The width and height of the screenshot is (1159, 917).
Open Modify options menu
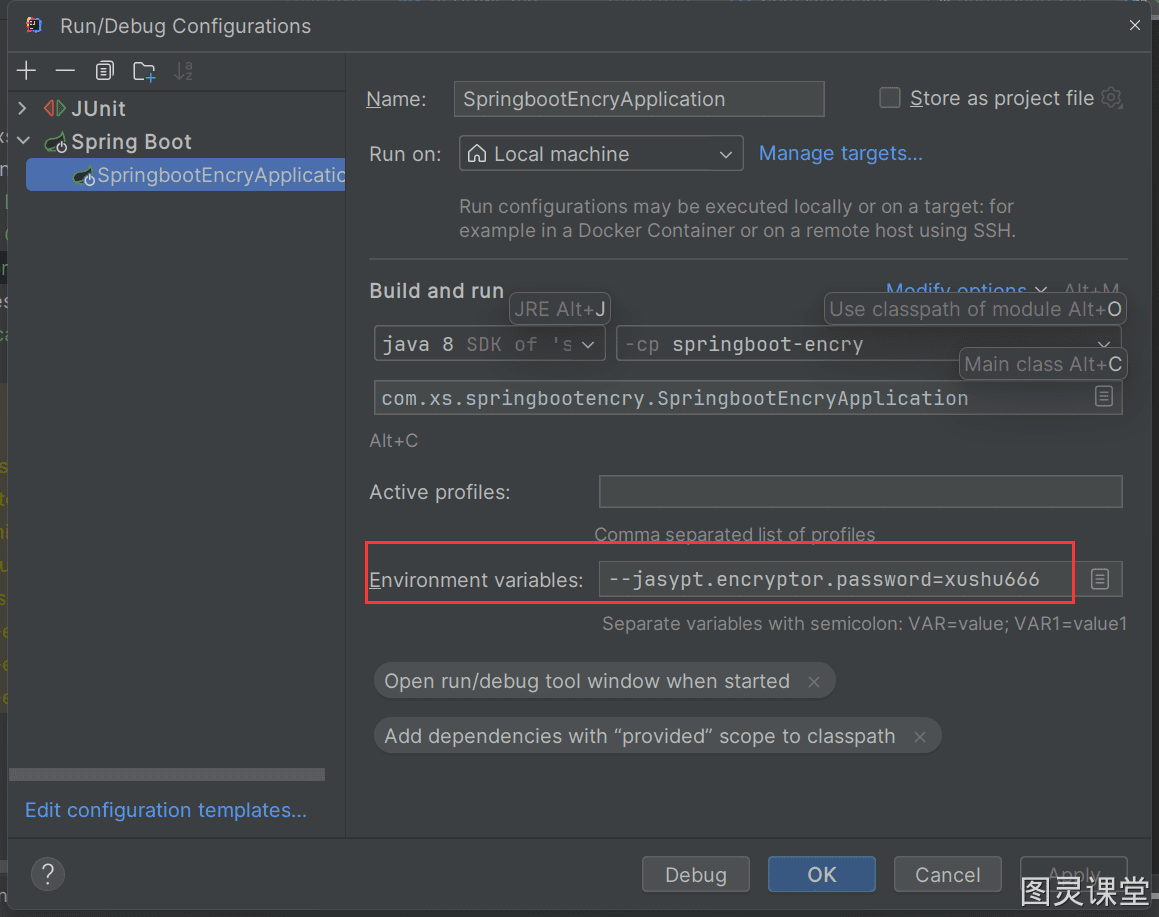click(966, 289)
